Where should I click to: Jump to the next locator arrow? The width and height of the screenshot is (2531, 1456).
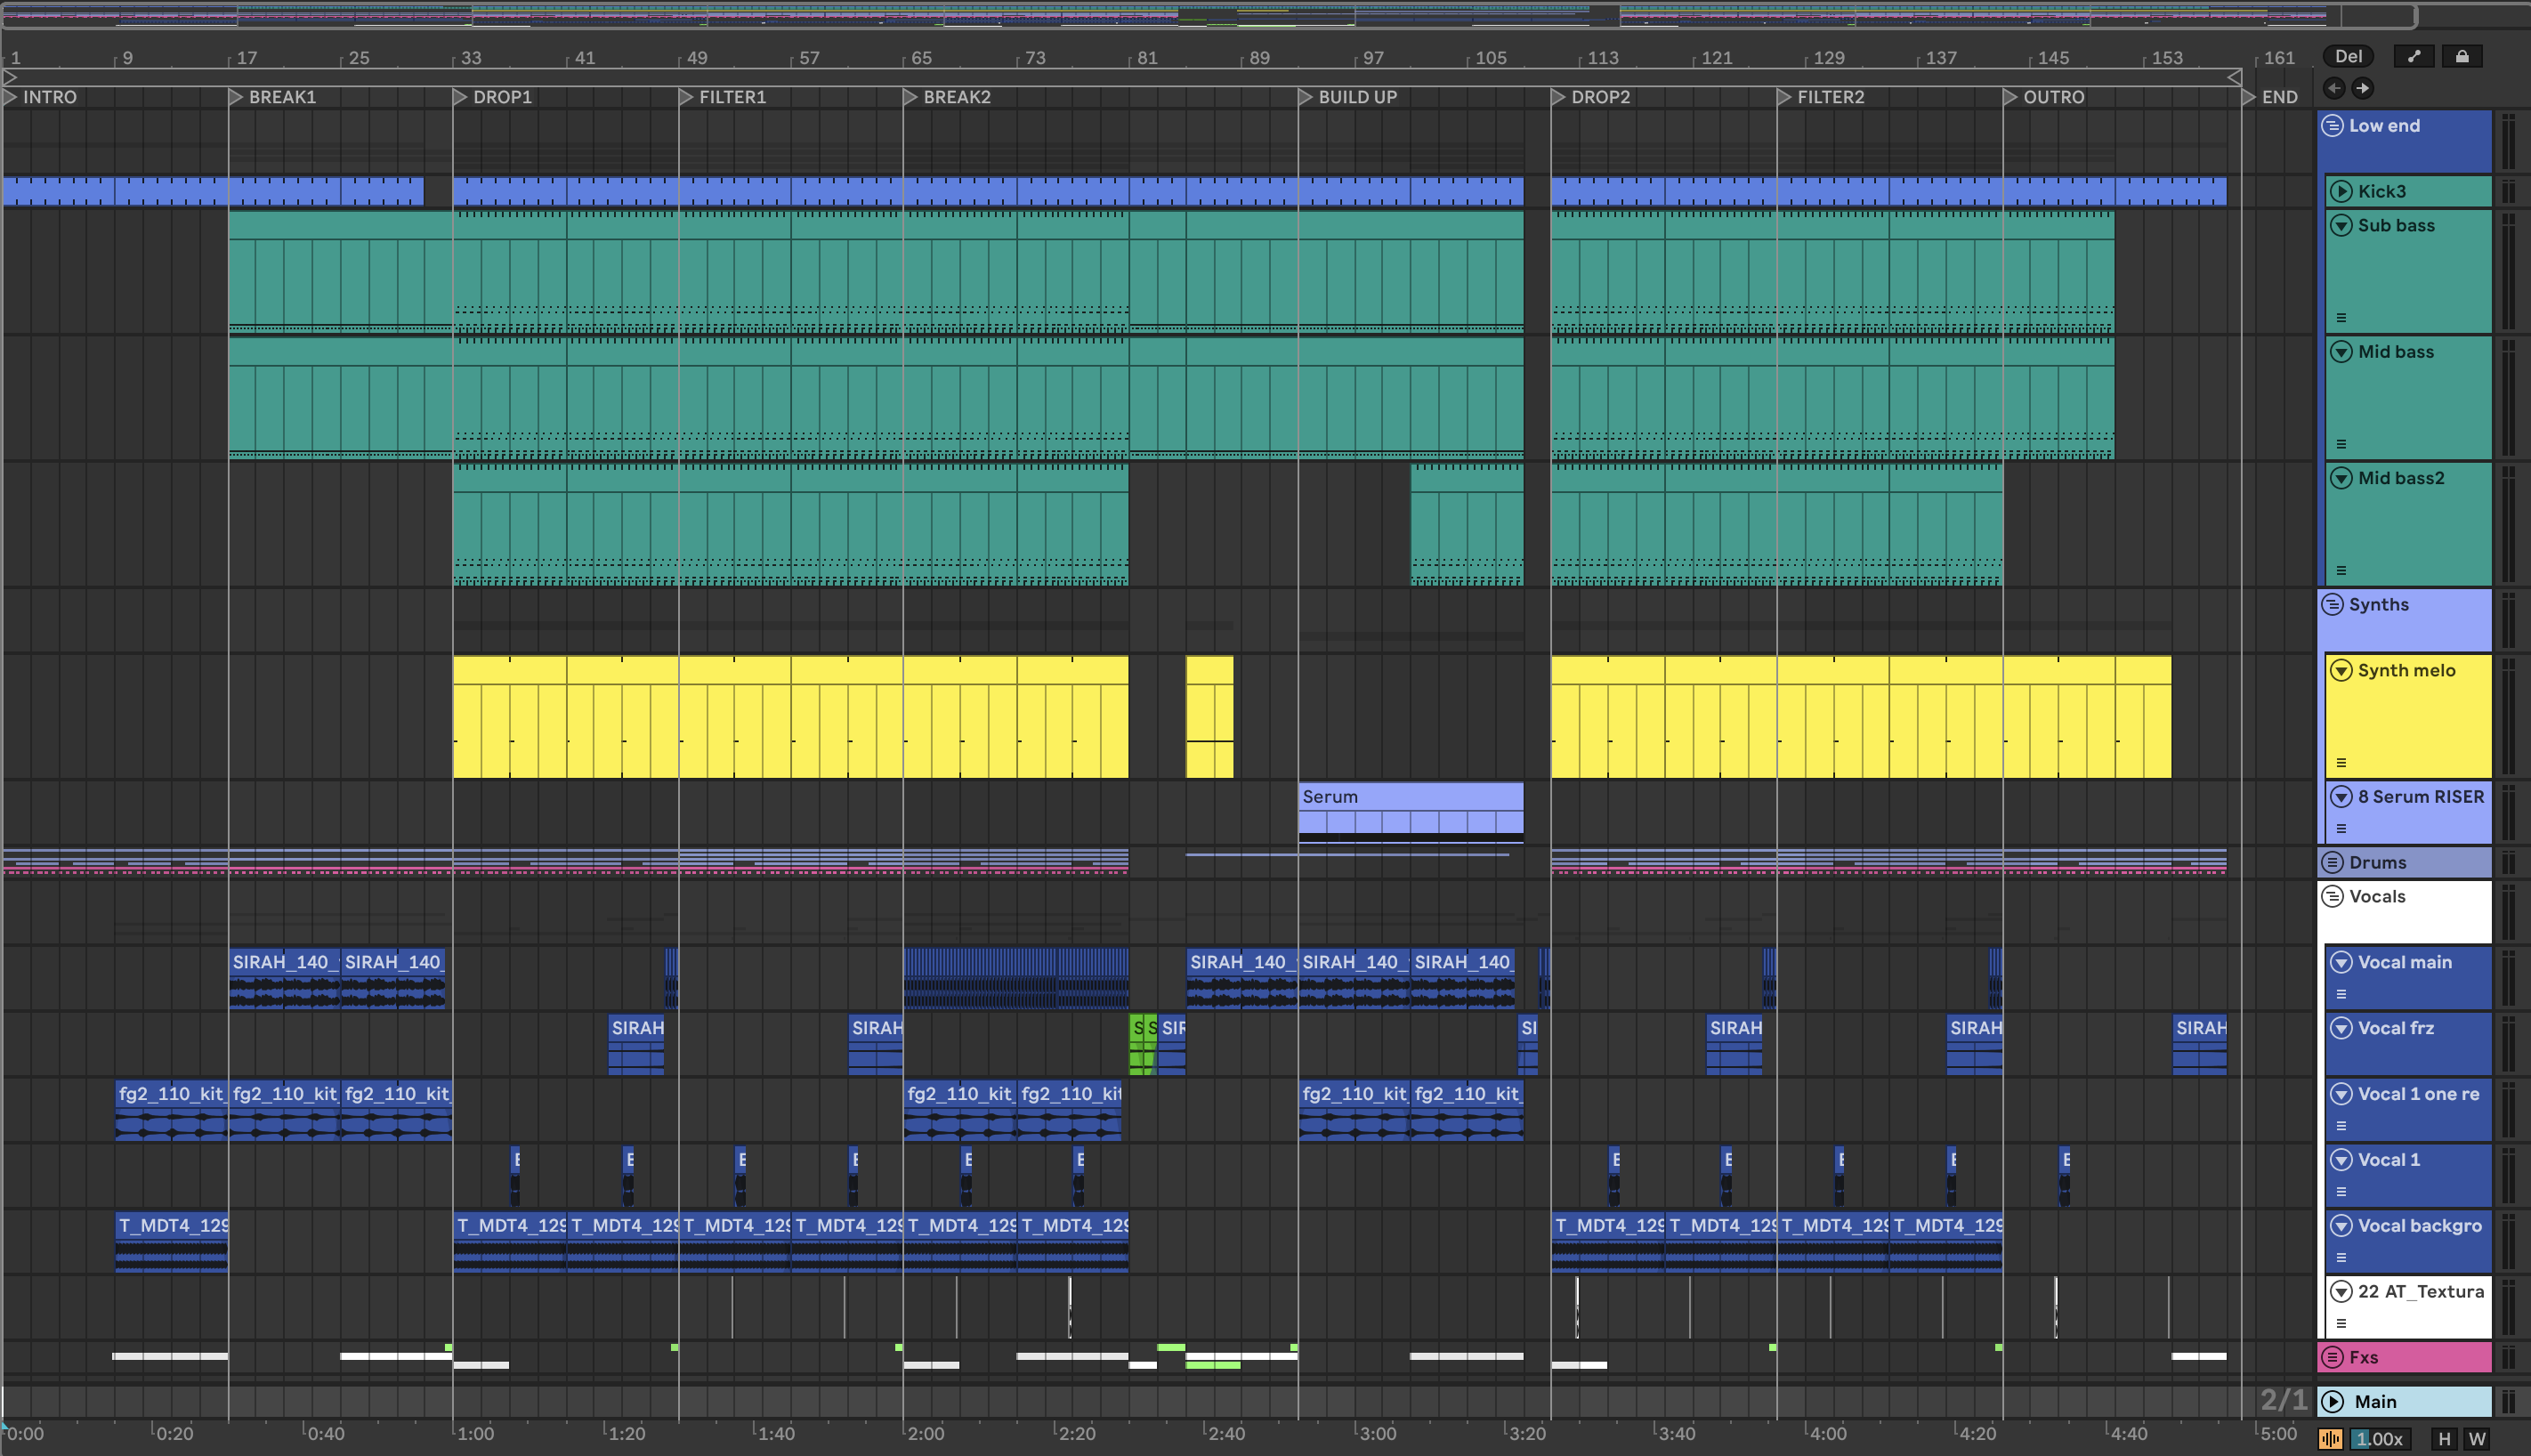[x=2363, y=88]
